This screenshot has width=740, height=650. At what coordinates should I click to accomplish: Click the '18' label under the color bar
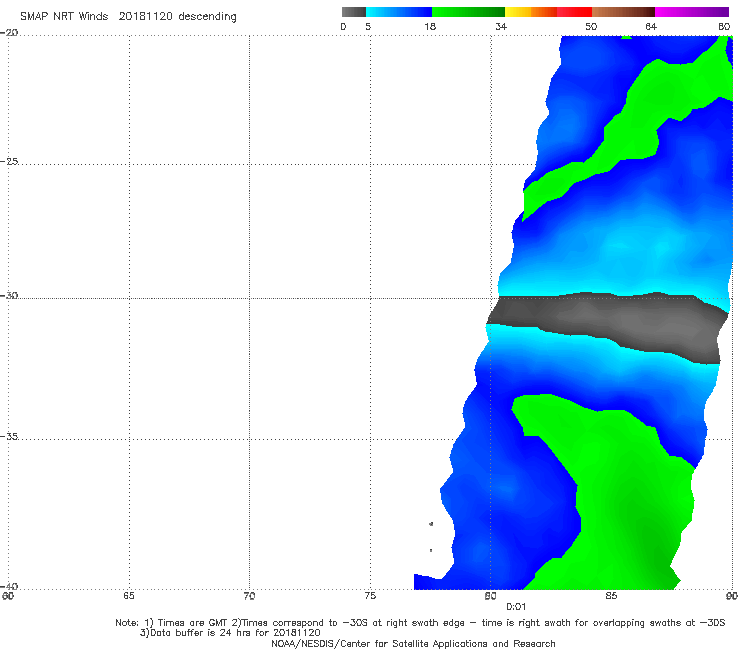pyautogui.click(x=430, y=27)
